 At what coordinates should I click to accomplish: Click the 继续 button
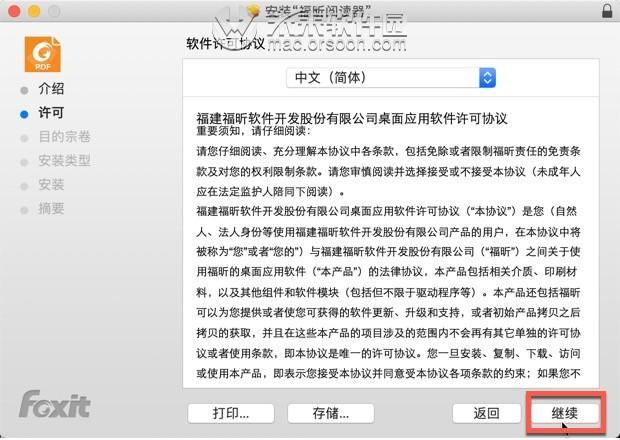point(565,414)
